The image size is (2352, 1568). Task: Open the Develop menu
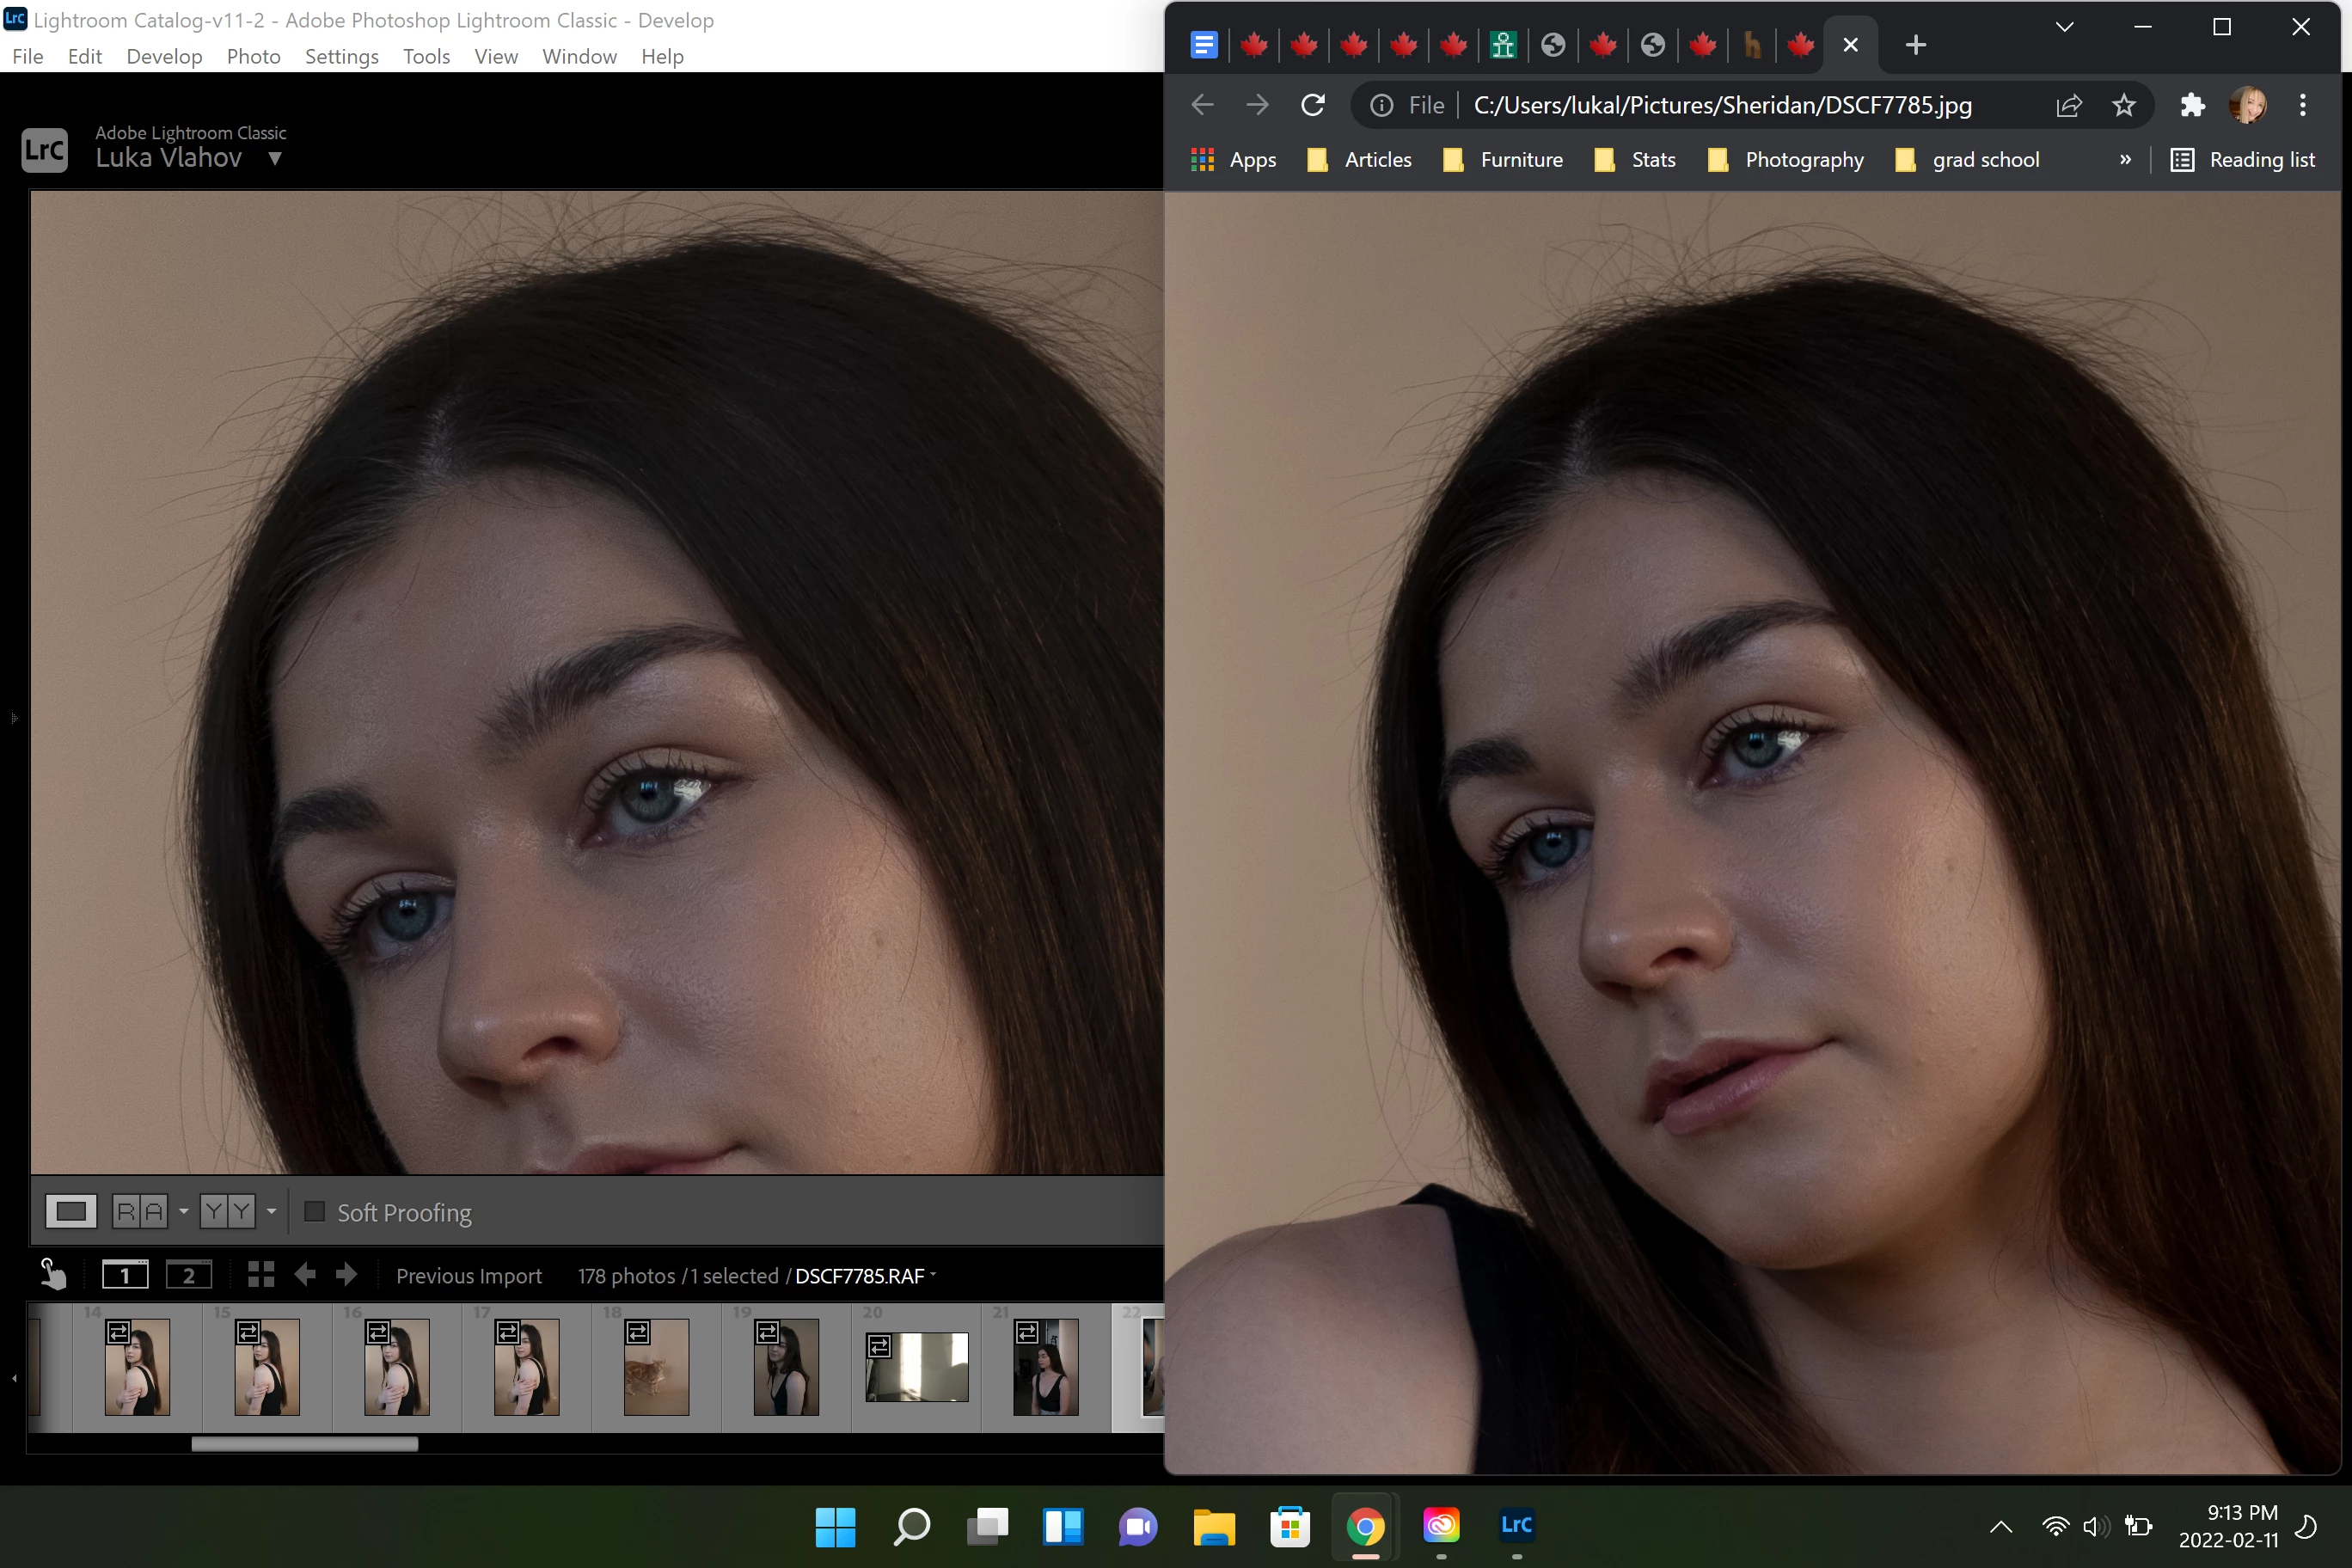[x=164, y=57]
